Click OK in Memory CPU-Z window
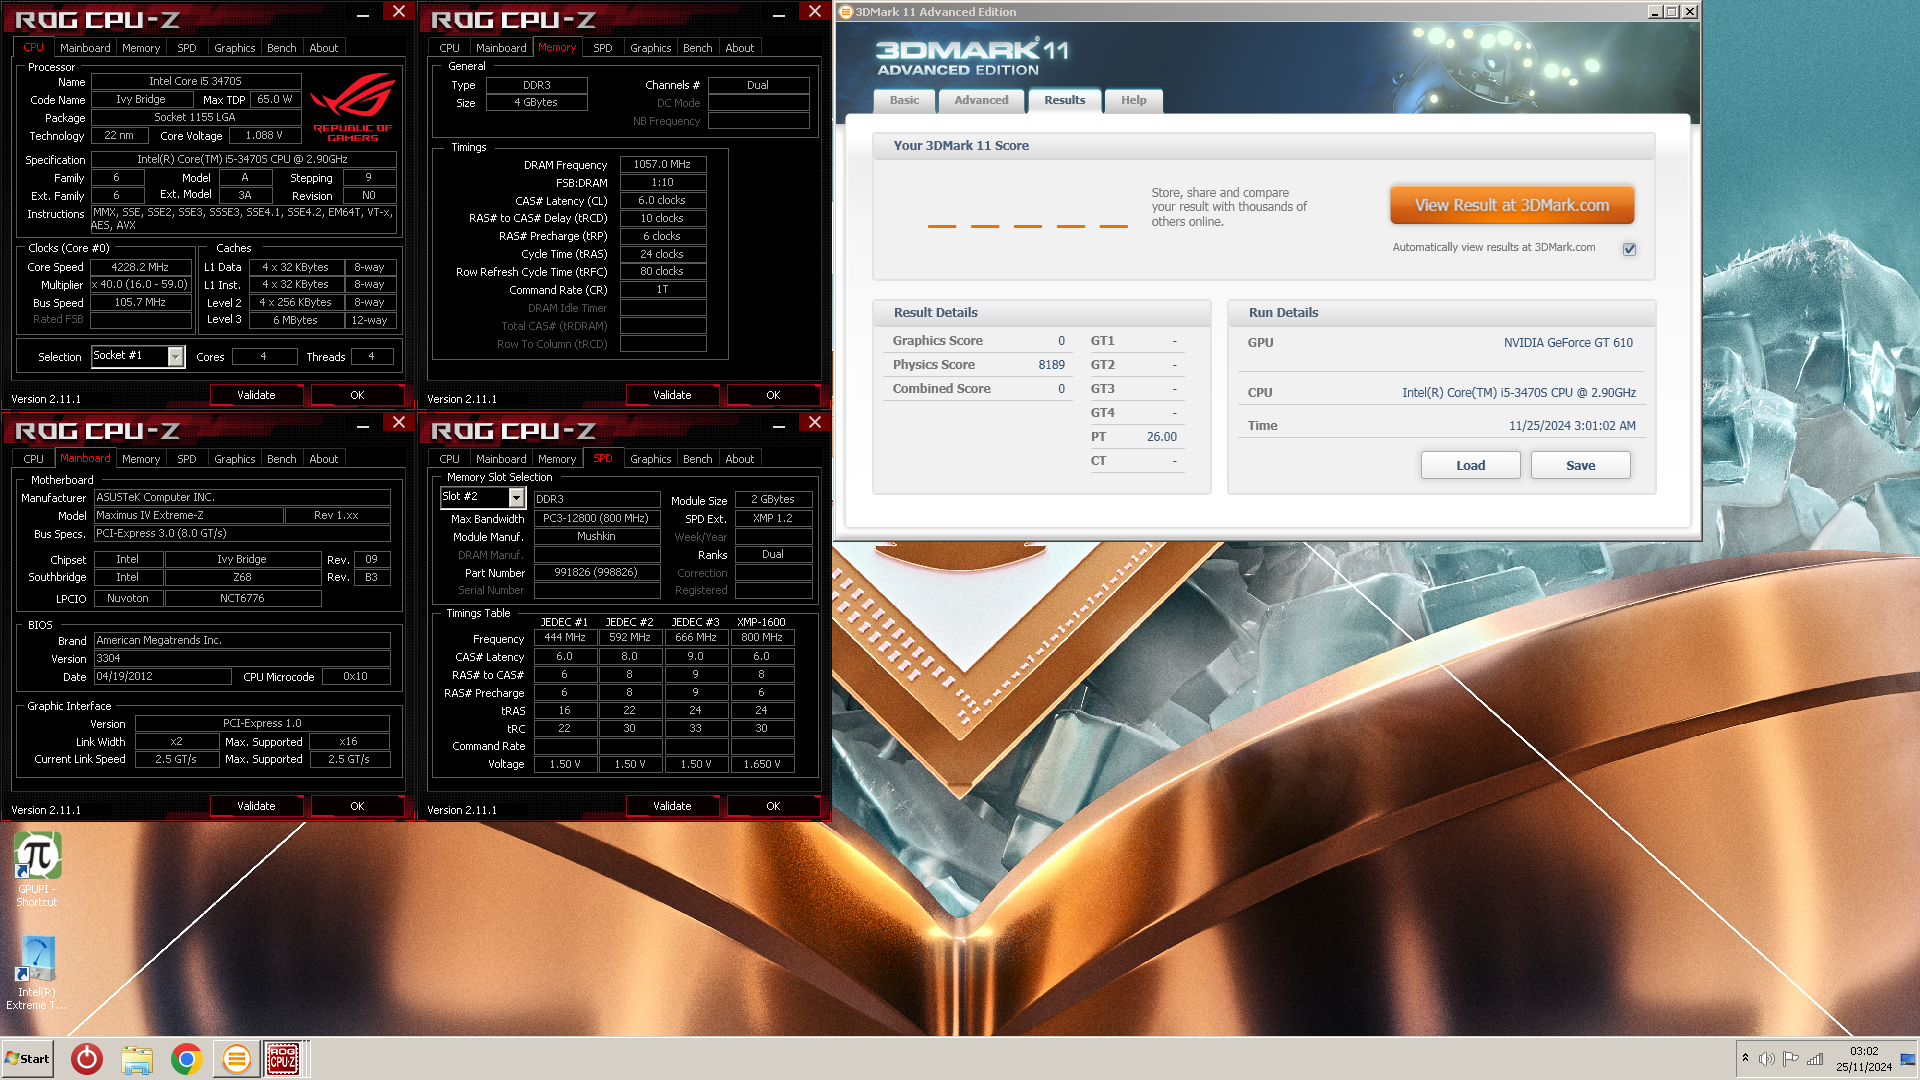The height and width of the screenshot is (1080, 1920). [x=773, y=395]
